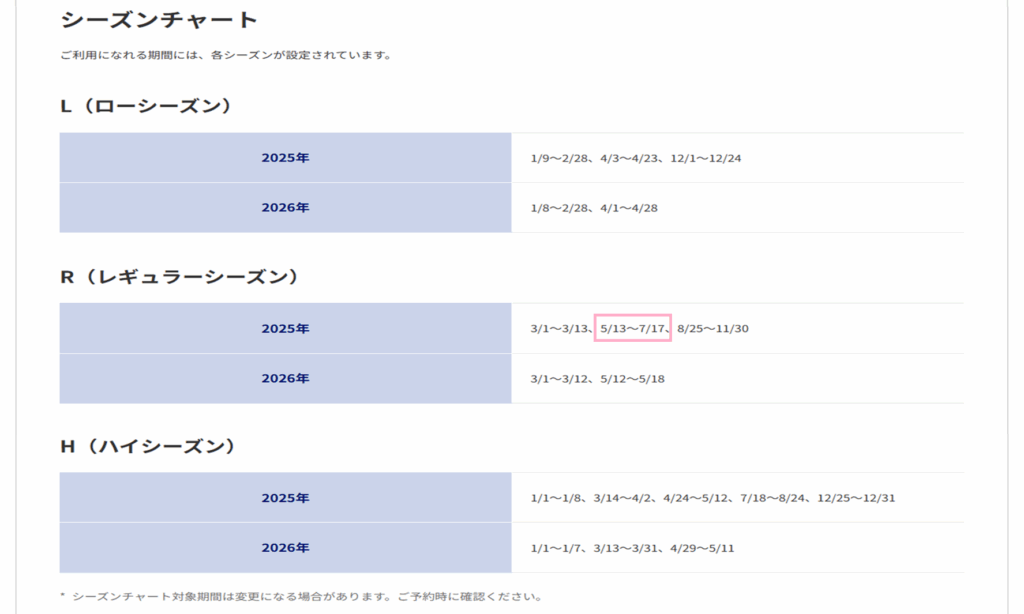The image size is (1024, 614).
Task: Click the 2025年 ハイシーズン dates cell starting 1/1〜1/8
Action: tap(737, 498)
